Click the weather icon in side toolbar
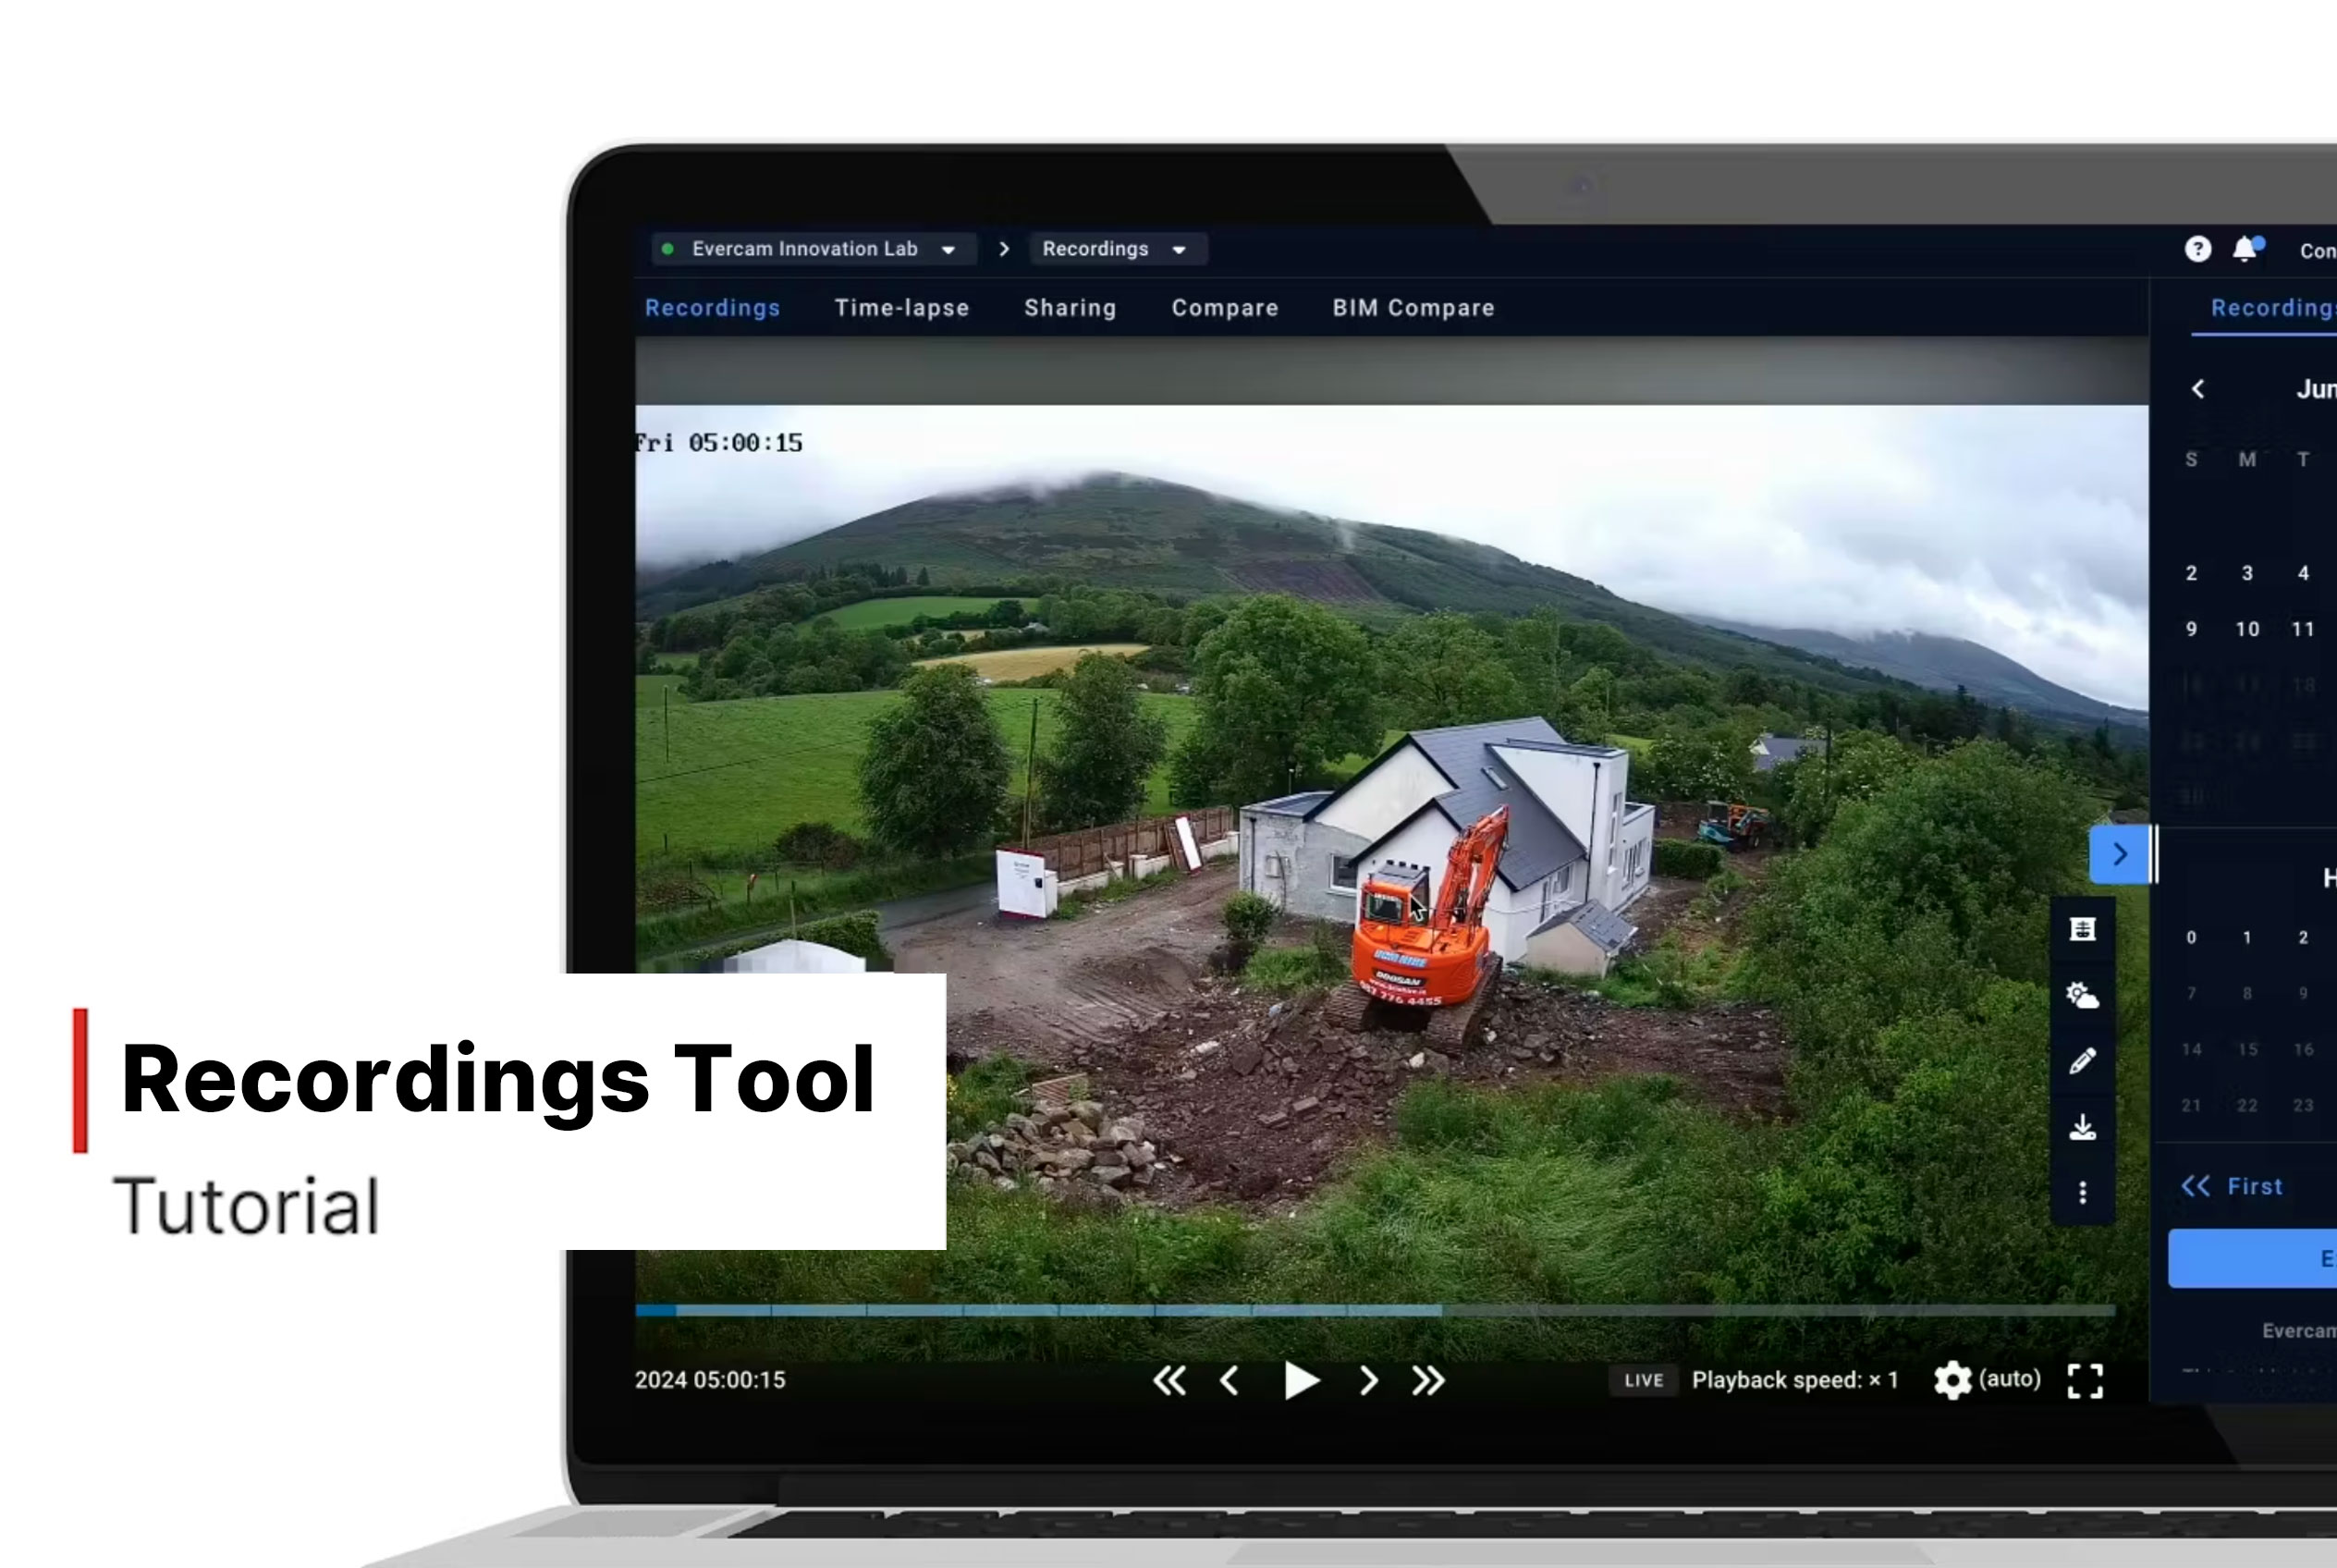Viewport: 2337px width, 1568px height. click(2082, 995)
